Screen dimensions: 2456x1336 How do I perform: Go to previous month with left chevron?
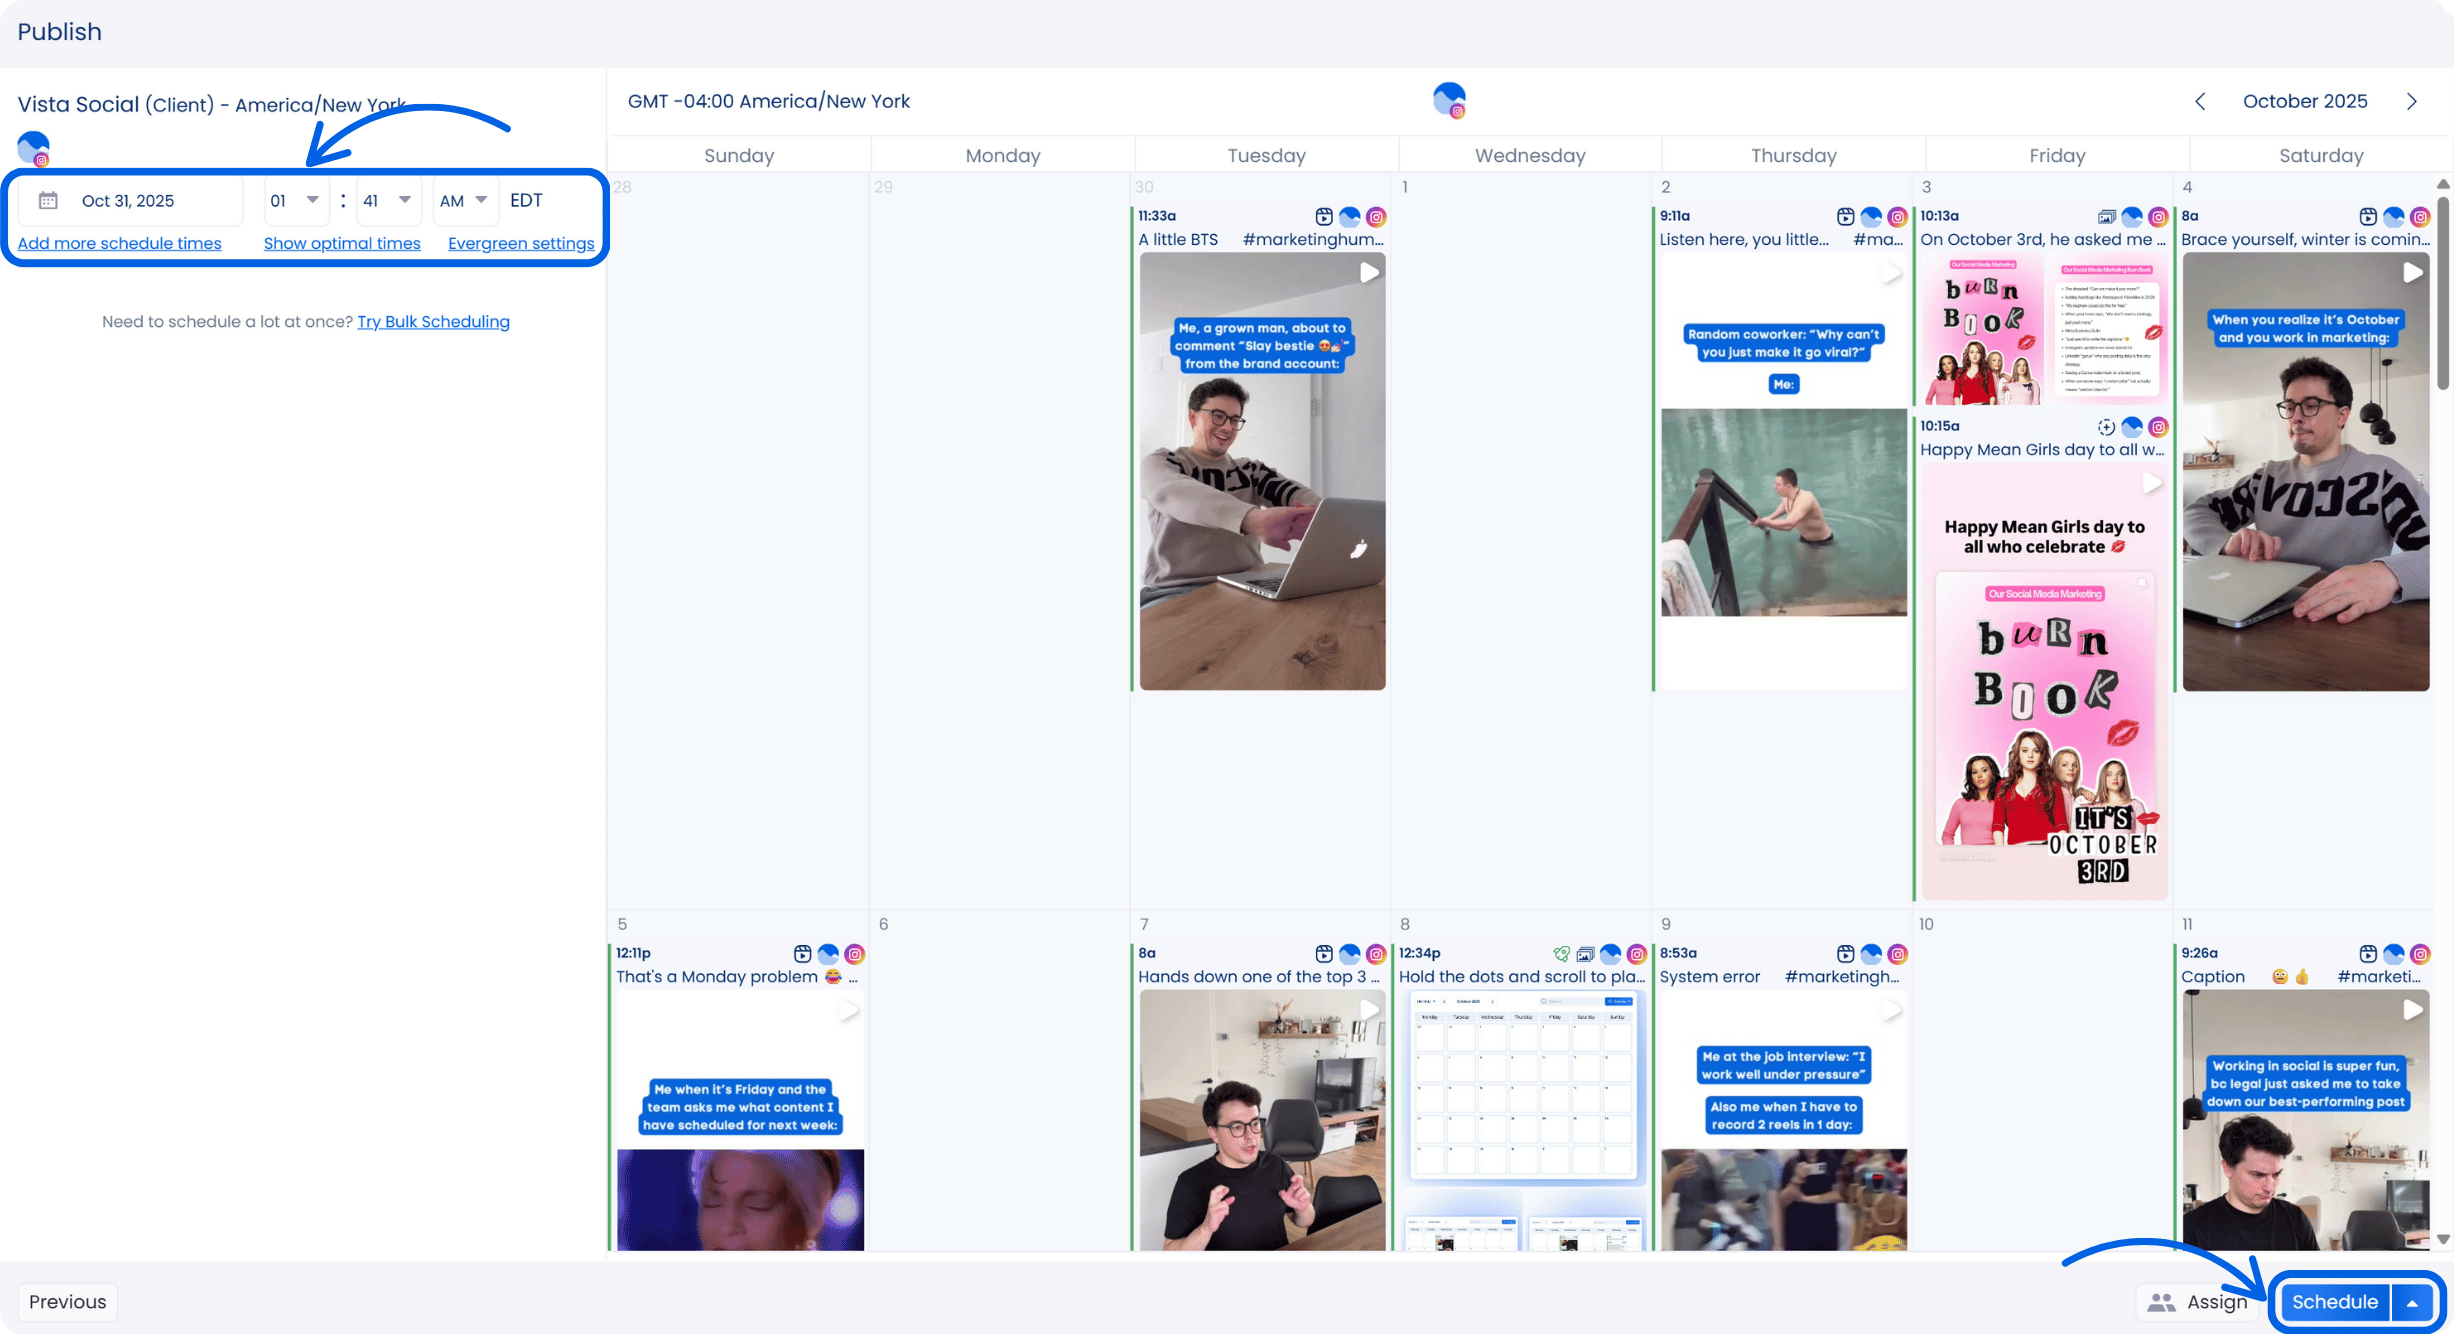coord(2200,102)
